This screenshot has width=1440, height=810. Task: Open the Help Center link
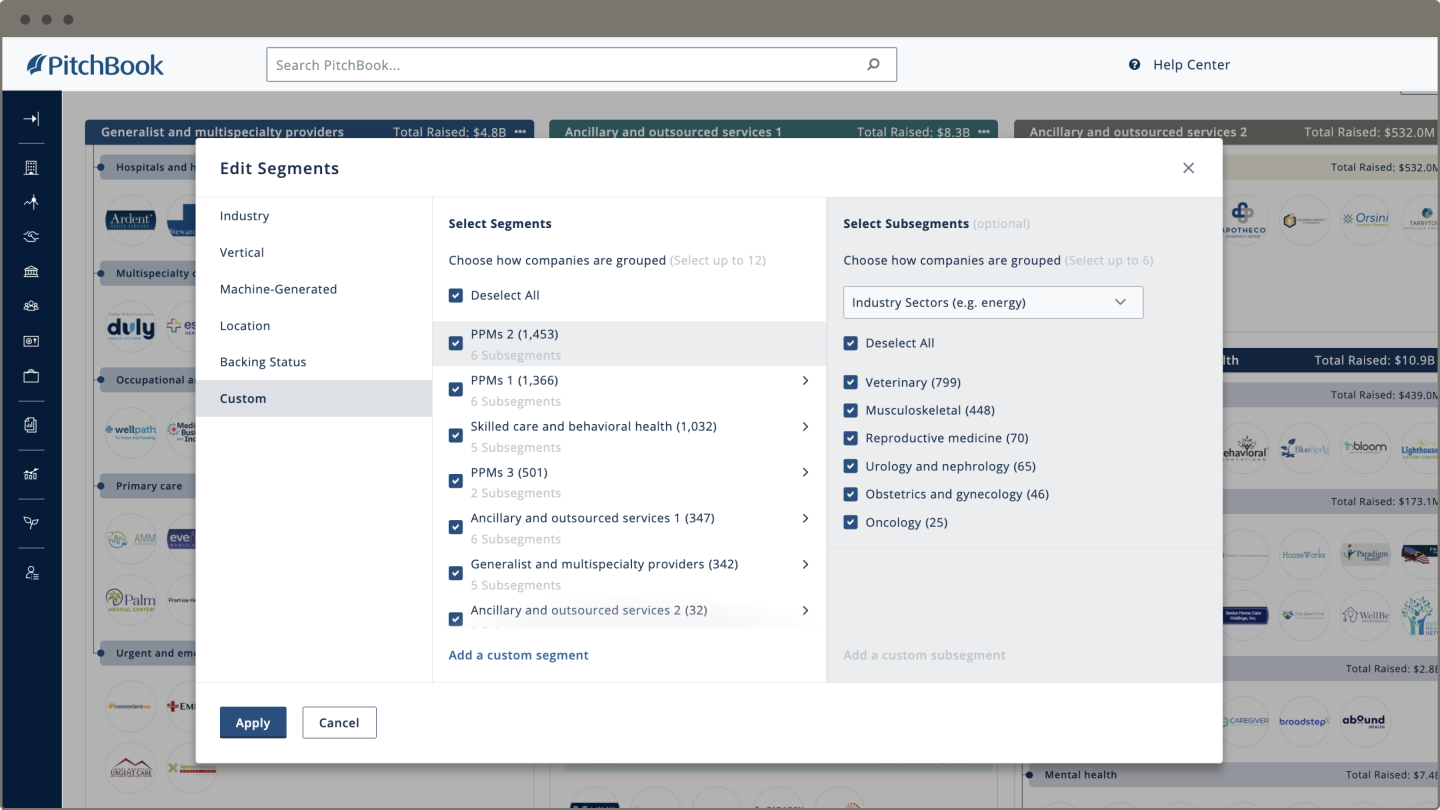coord(1191,65)
